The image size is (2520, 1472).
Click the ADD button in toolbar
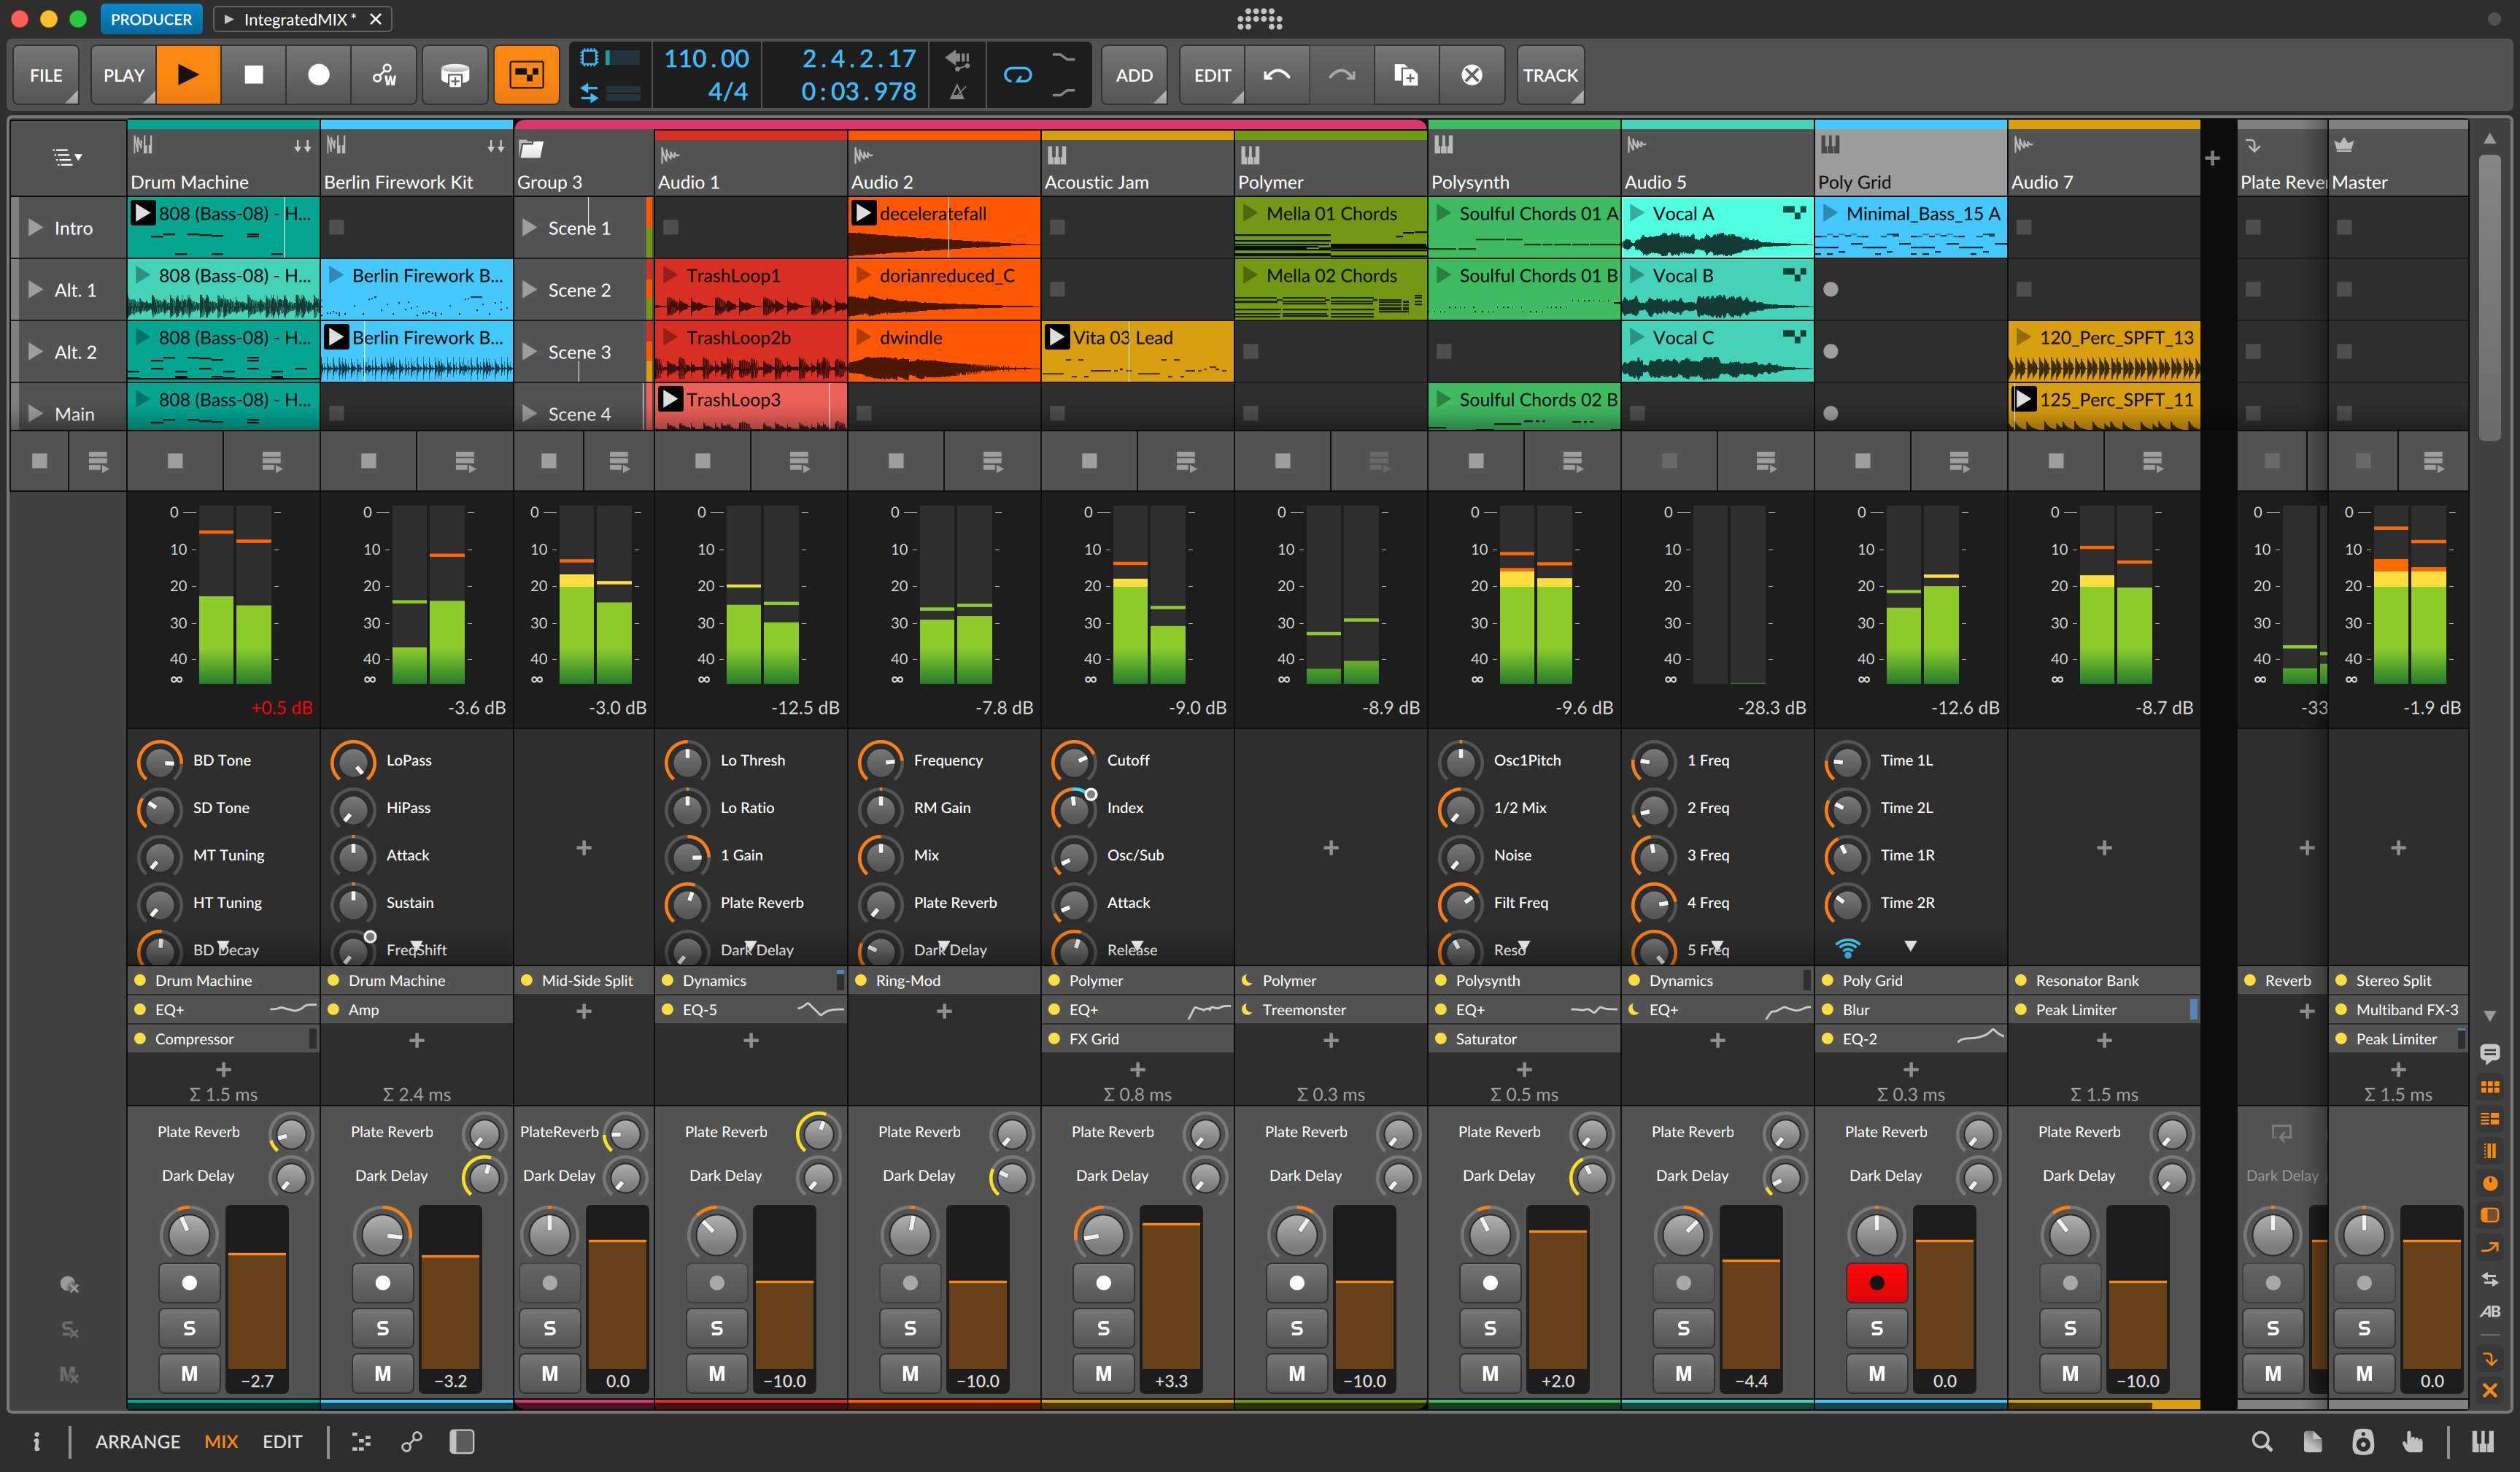[x=1133, y=75]
